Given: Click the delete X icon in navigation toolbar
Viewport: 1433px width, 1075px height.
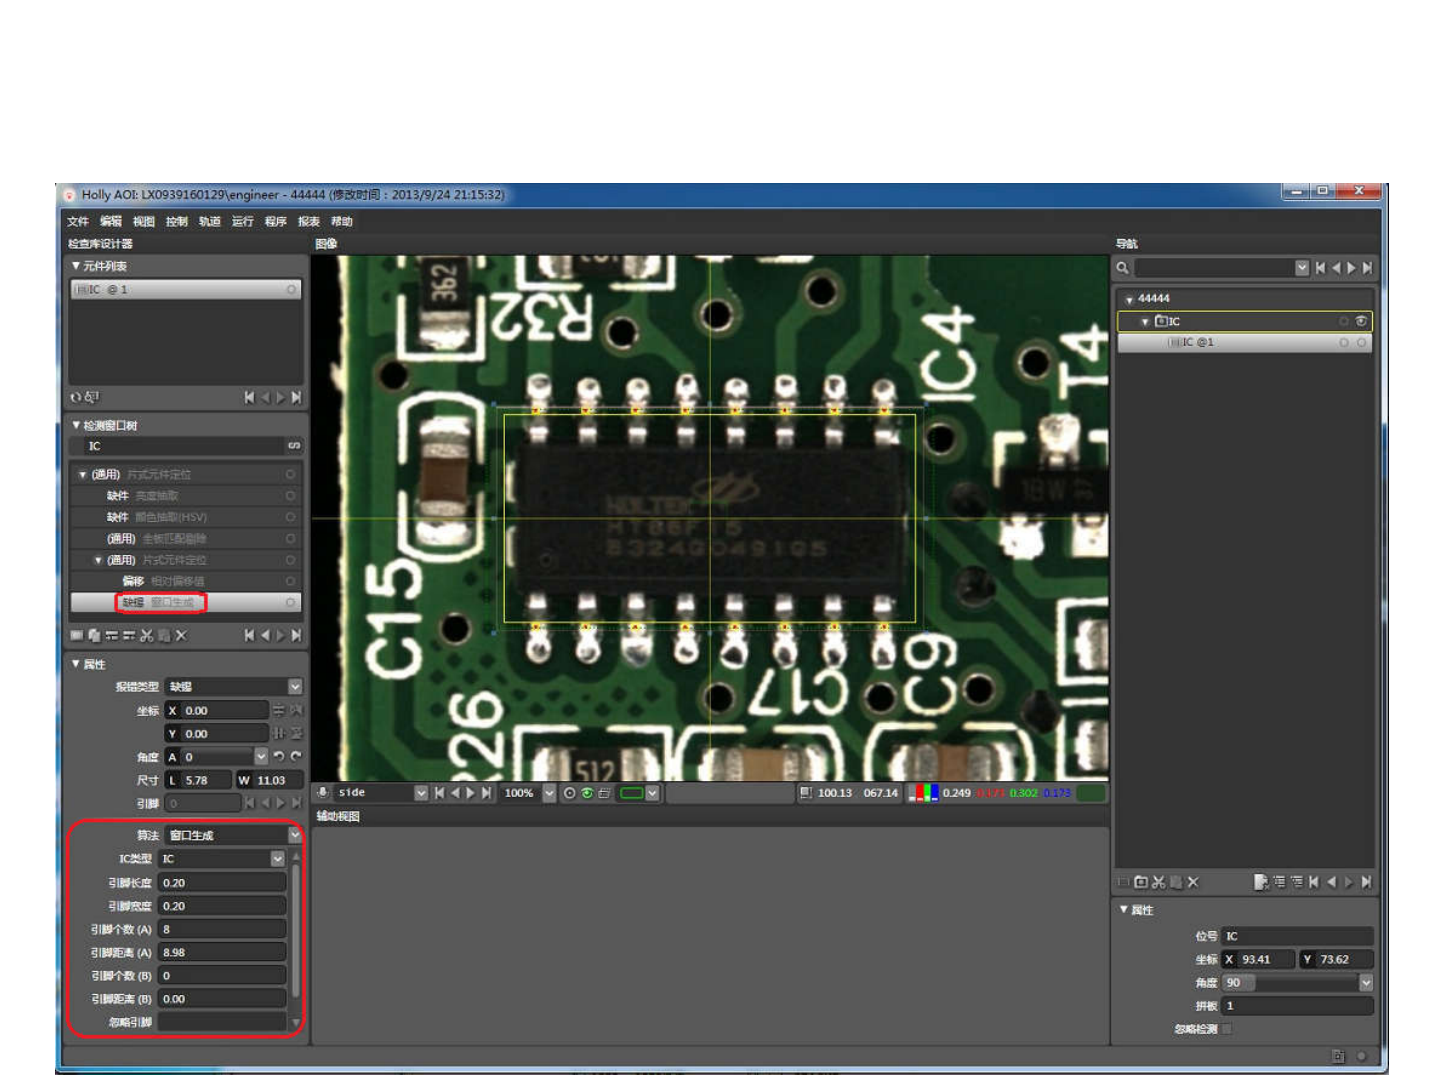Looking at the screenshot, I should (1192, 882).
